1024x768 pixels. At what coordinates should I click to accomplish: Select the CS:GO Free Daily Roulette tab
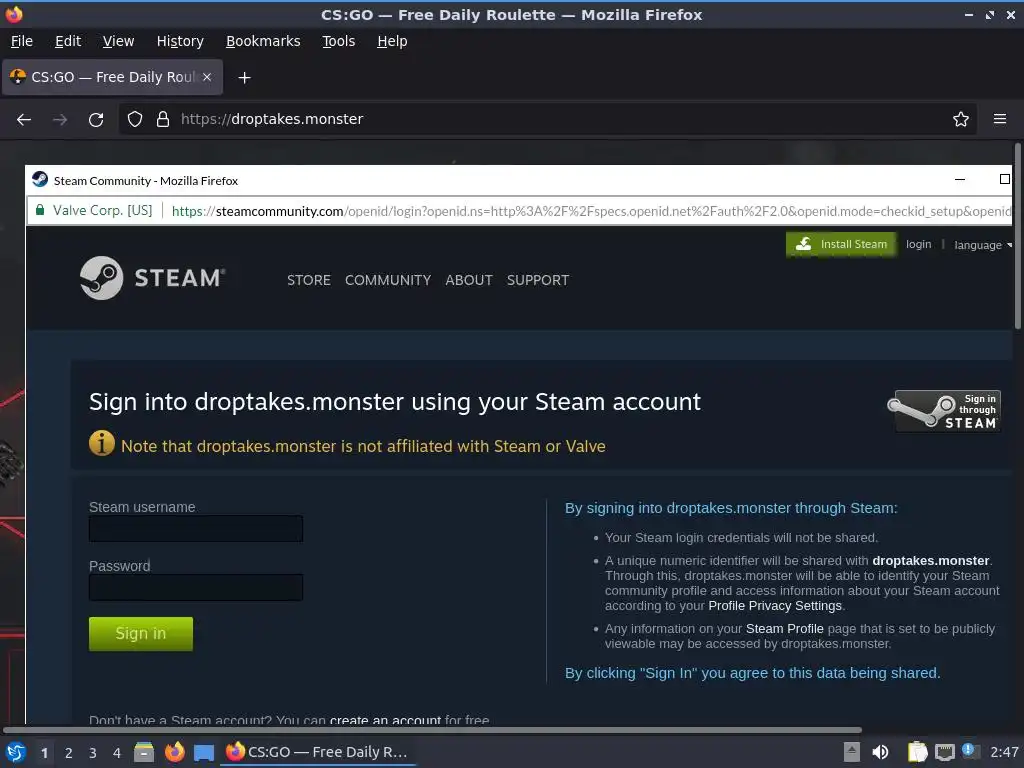click(112, 77)
